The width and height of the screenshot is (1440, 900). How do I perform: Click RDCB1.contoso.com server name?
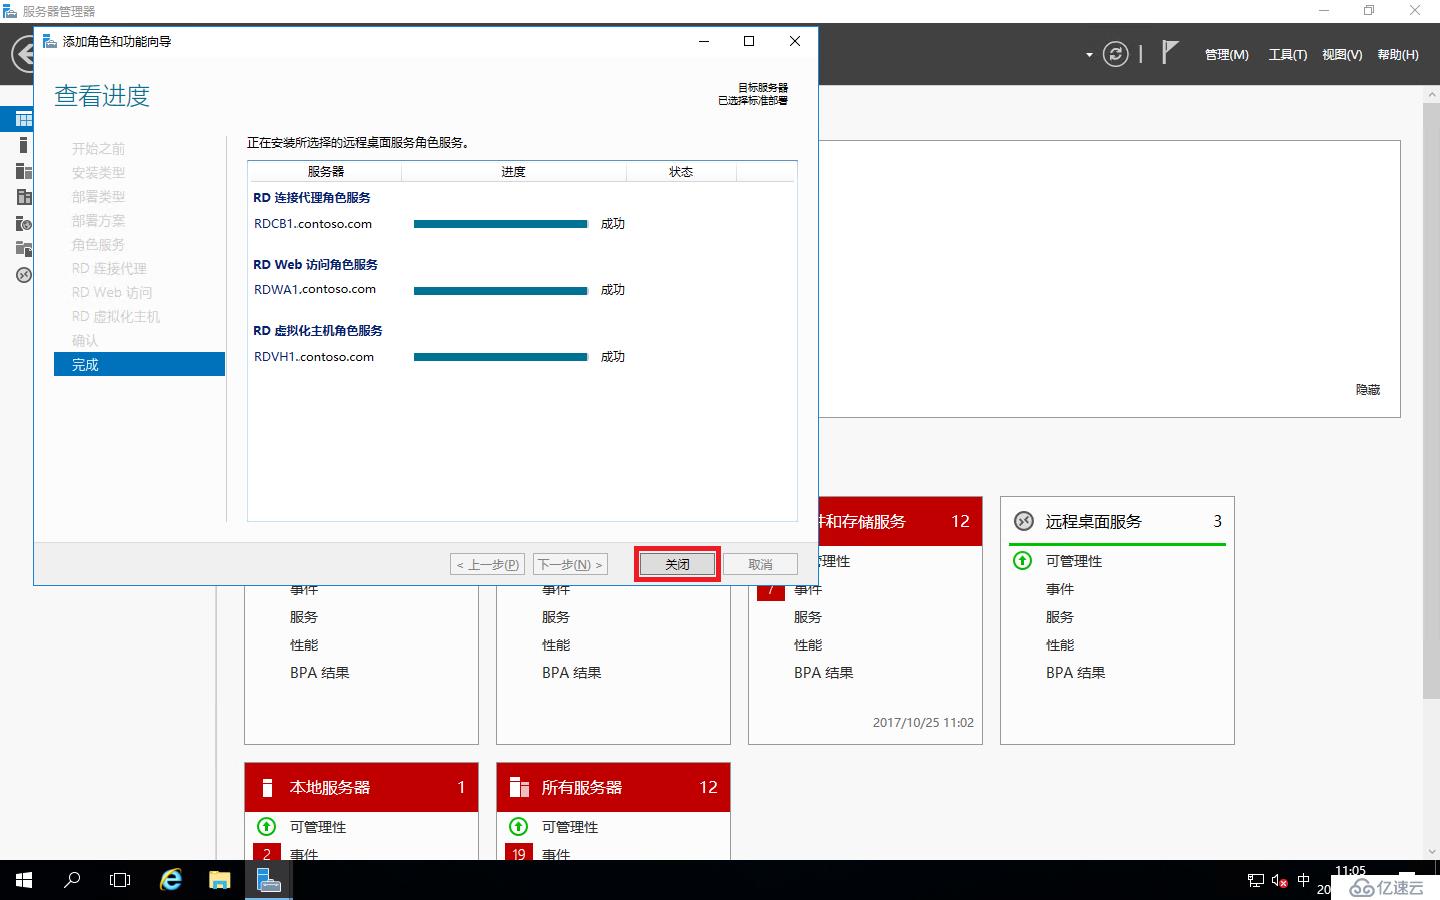click(313, 224)
